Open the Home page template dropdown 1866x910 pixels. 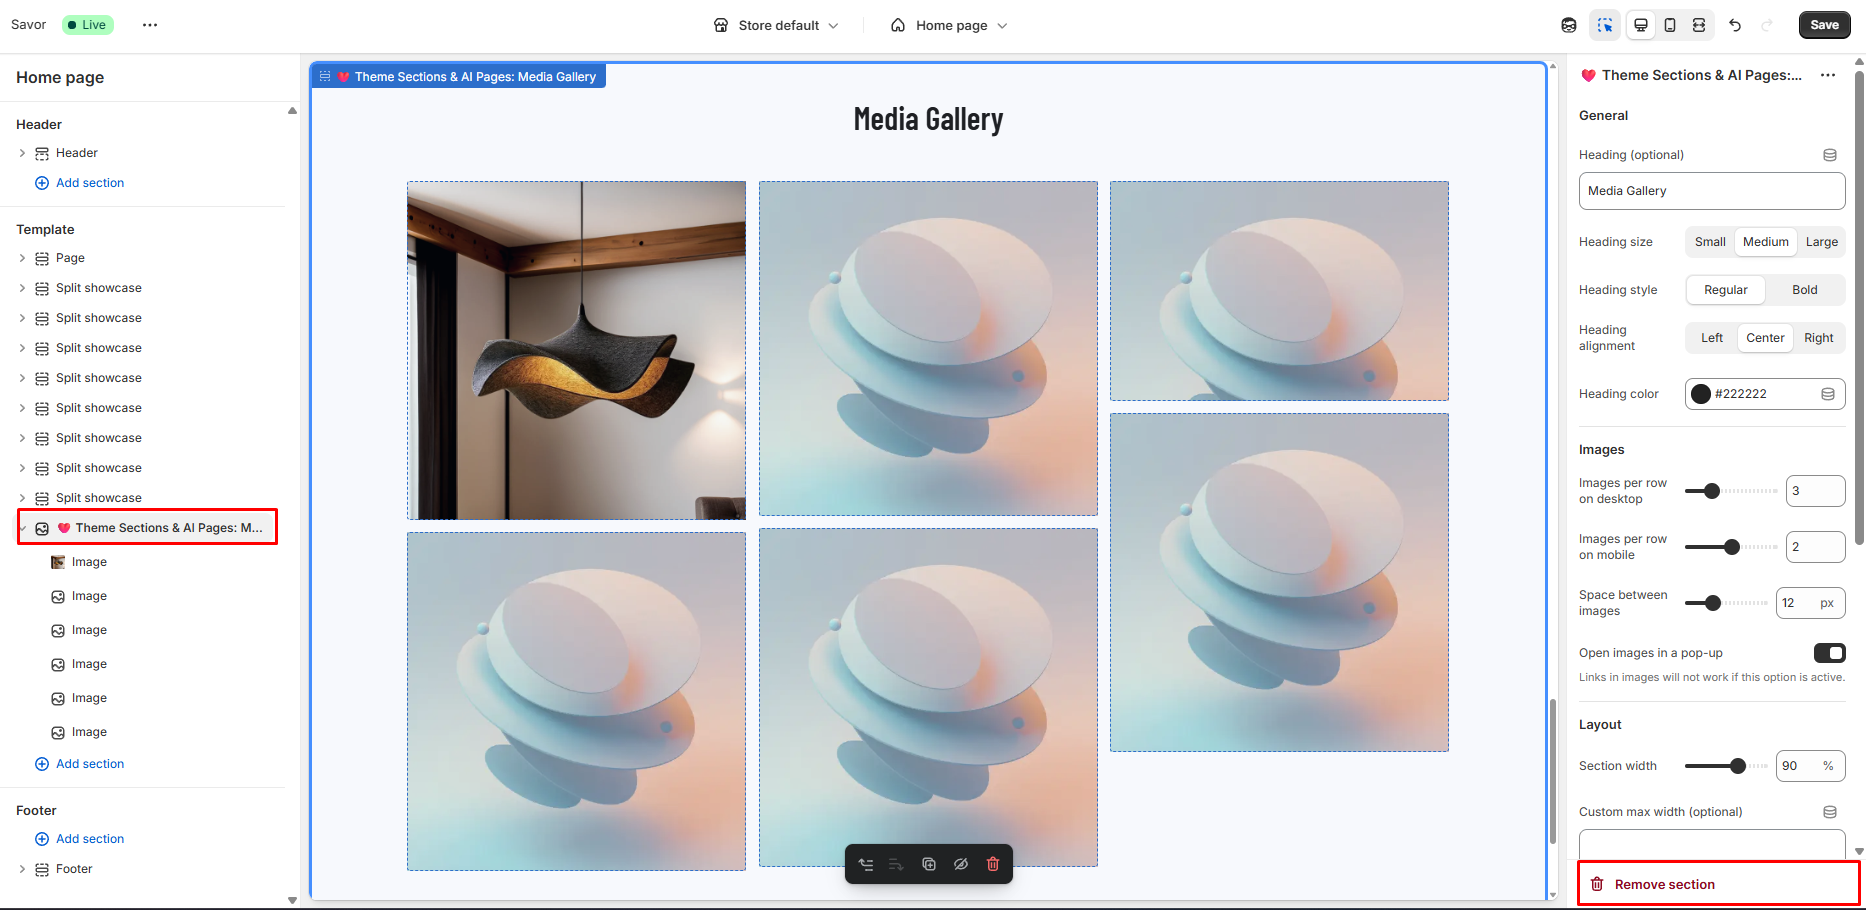[949, 25]
